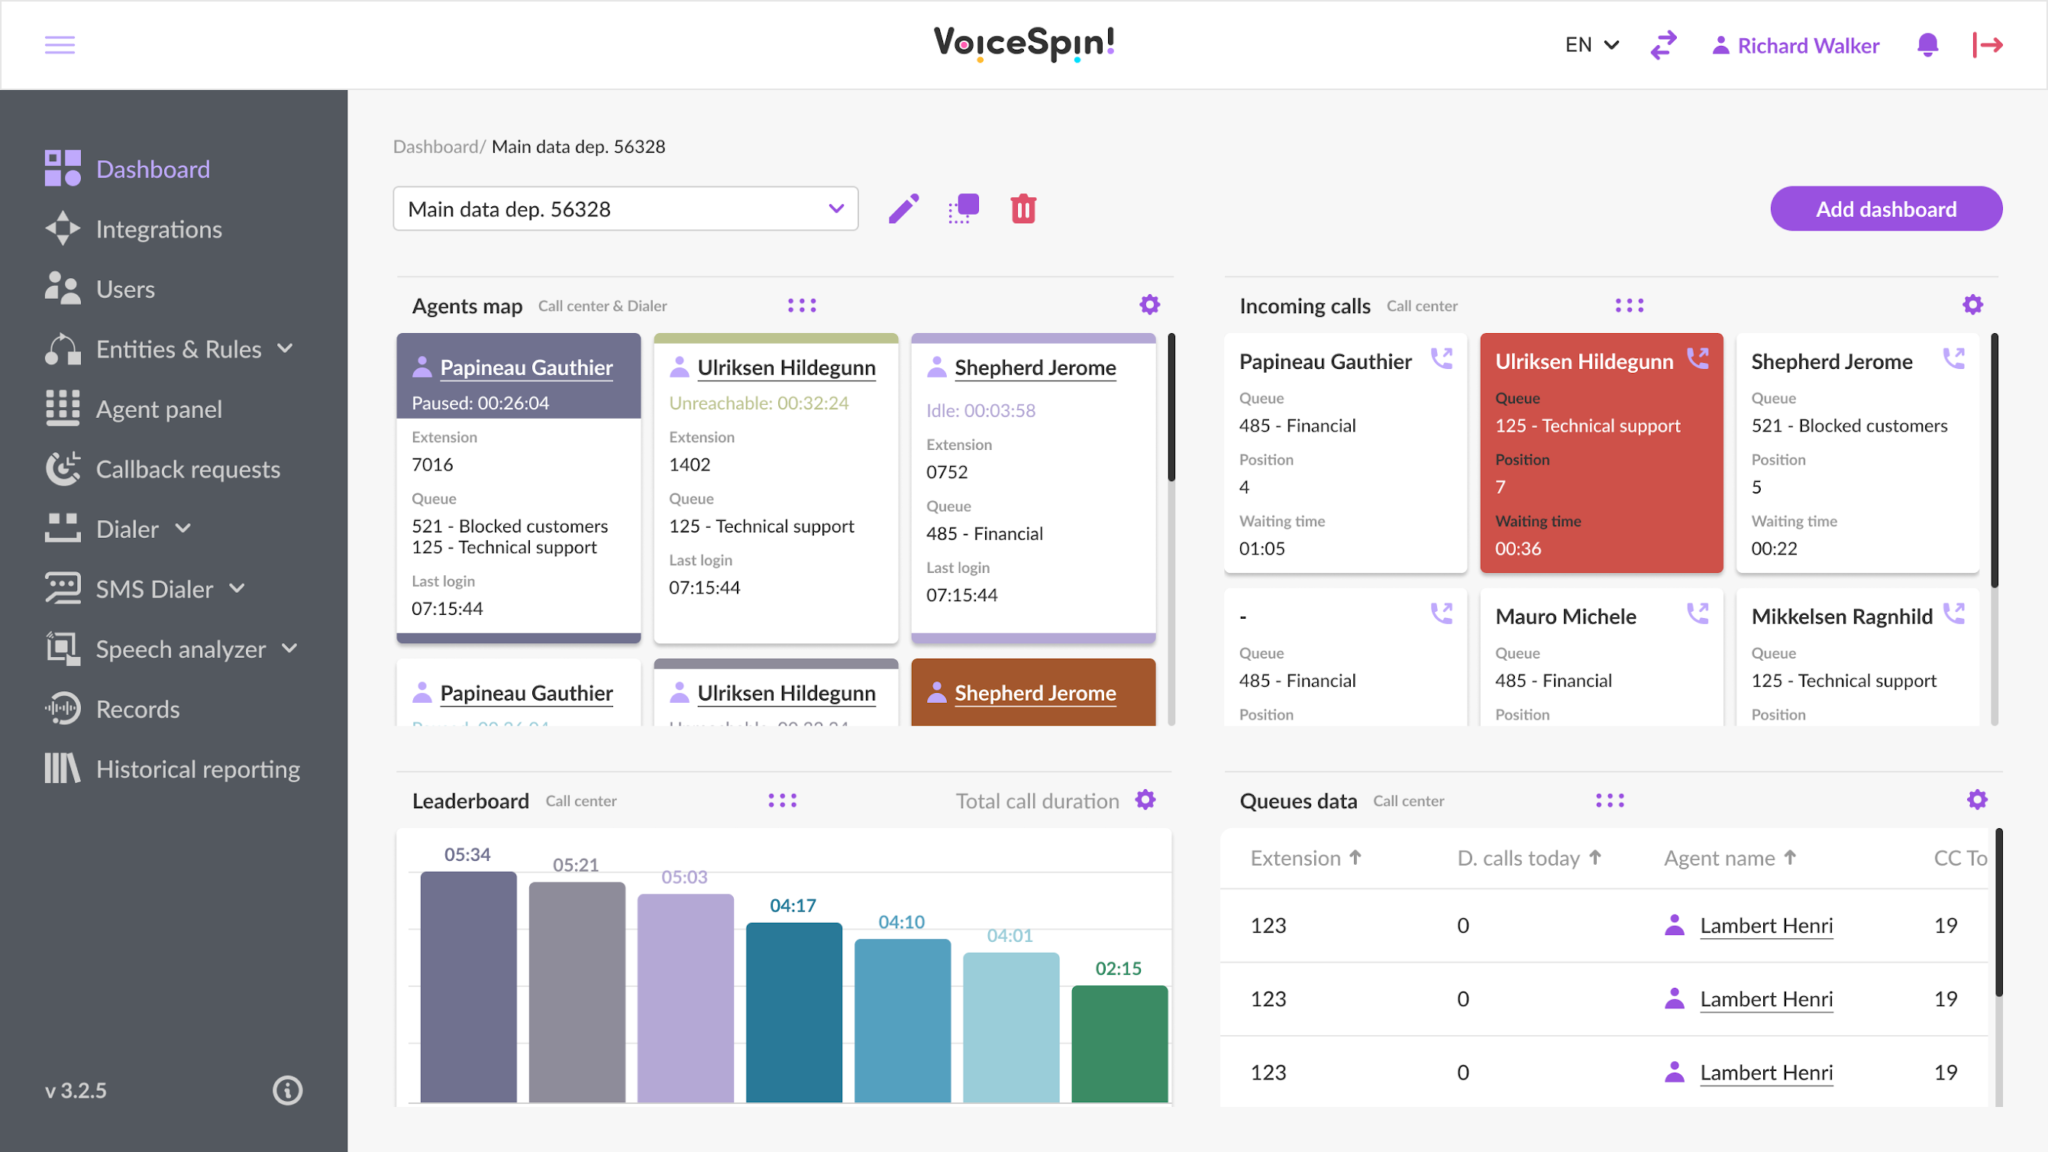Screen dimensions: 2048x1152
Task: Click the logout arrow icon
Action: pyautogui.click(x=1987, y=45)
